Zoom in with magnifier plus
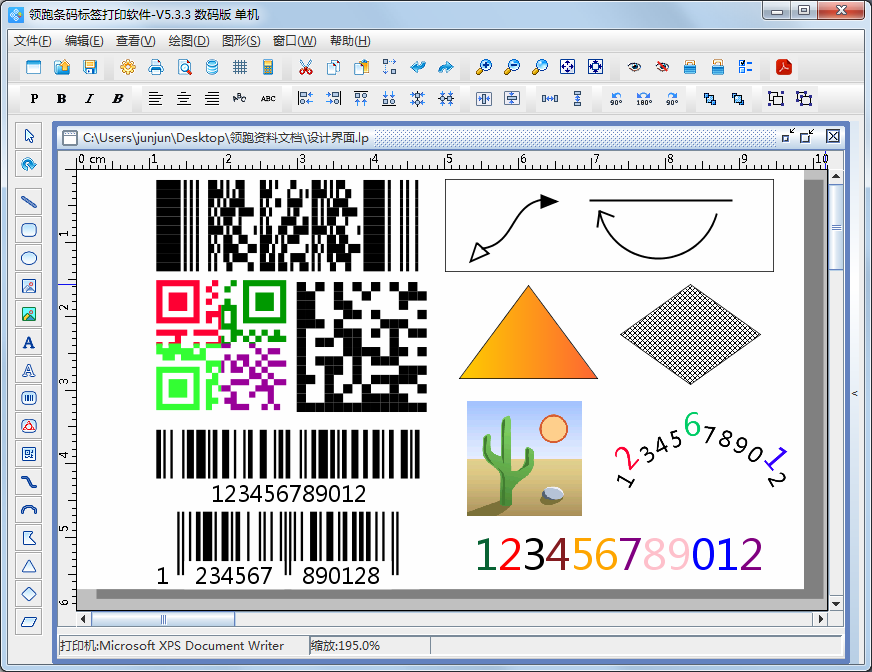 (484, 67)
